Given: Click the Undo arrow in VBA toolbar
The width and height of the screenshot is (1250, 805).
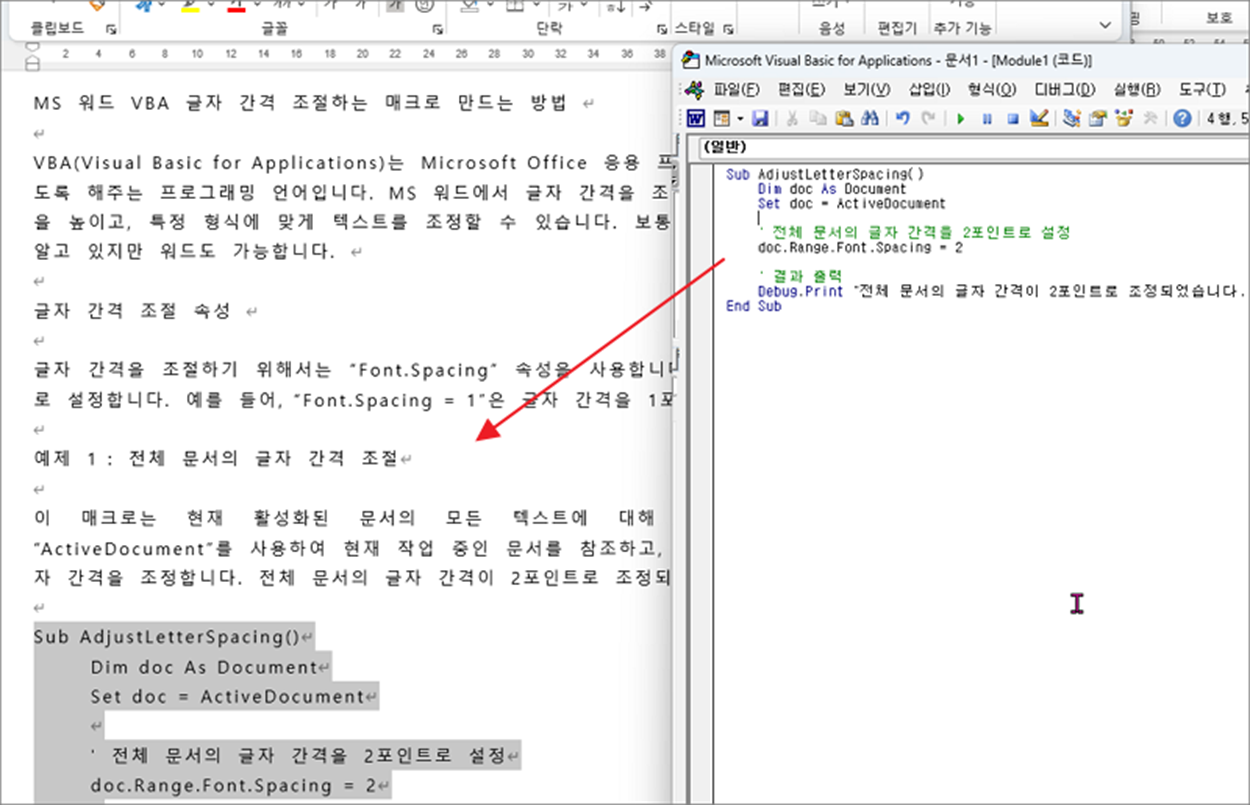Looking at the screenshot, I should pyautogui.click(x=901, y=118).
